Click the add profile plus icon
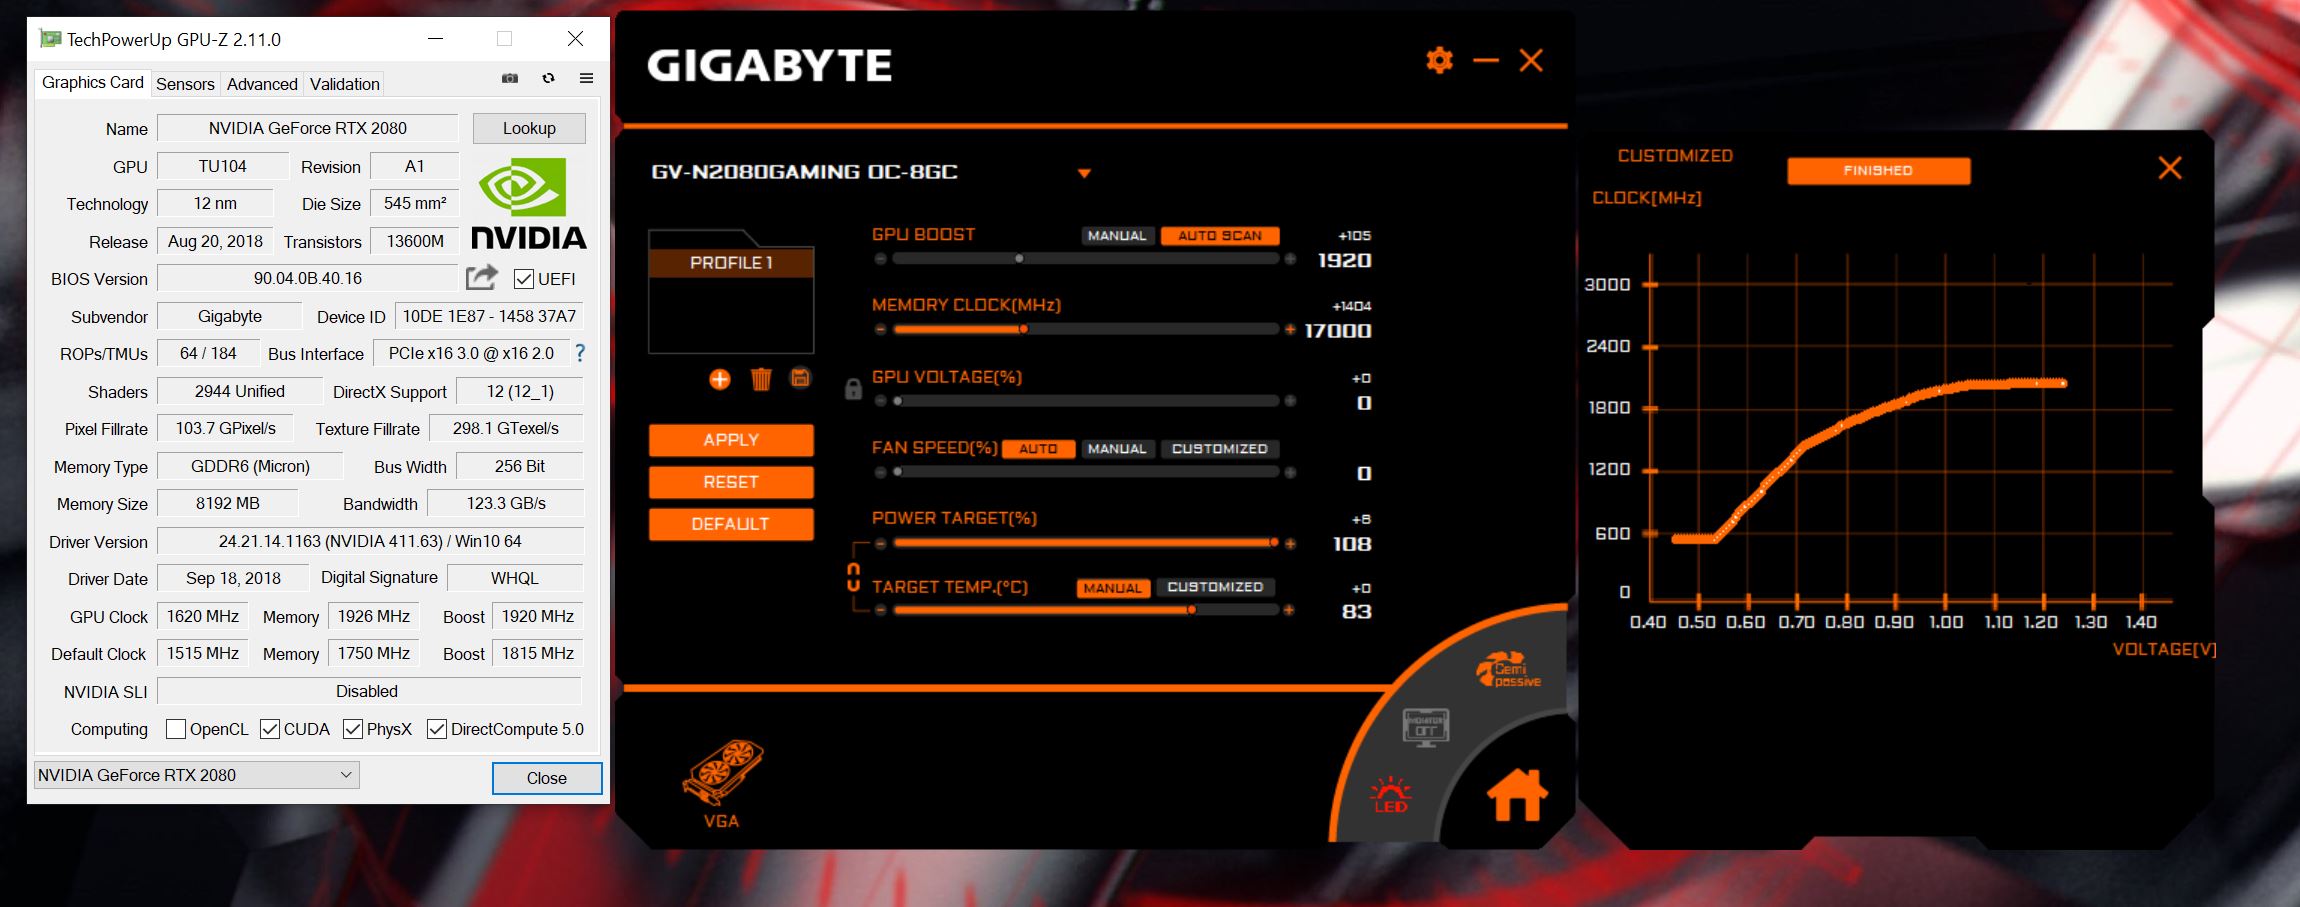Image resolution: width=2300 pixels, height=907 pixels. [x=720, y=379]
